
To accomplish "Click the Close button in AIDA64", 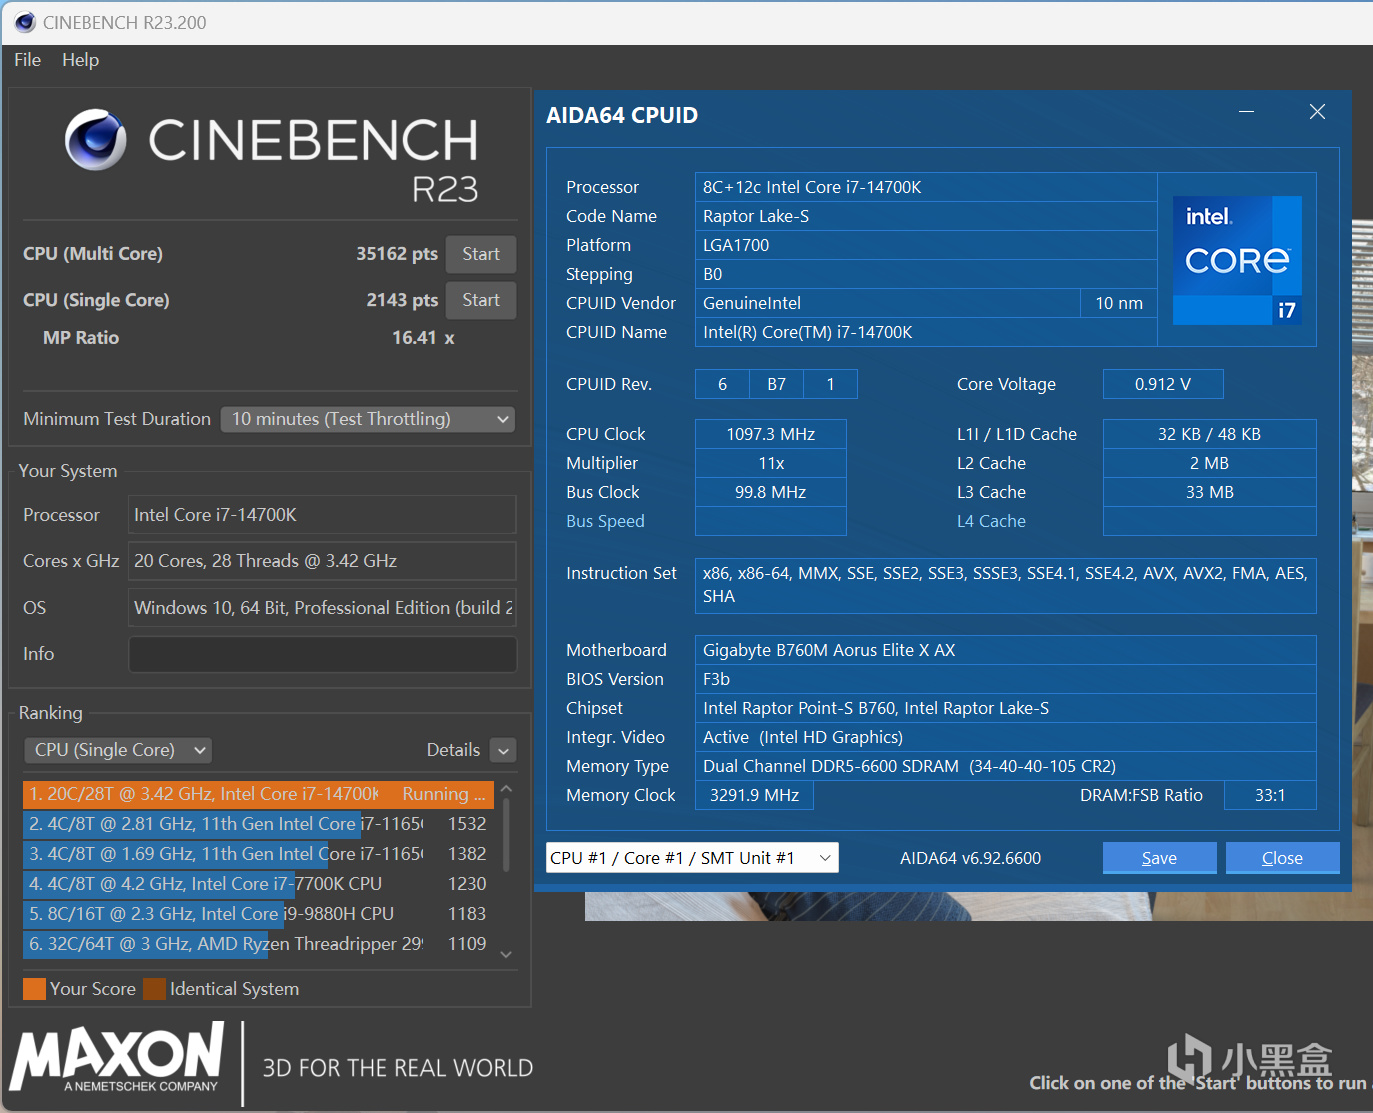I will pyautogui.click(x=1282, y=858).
